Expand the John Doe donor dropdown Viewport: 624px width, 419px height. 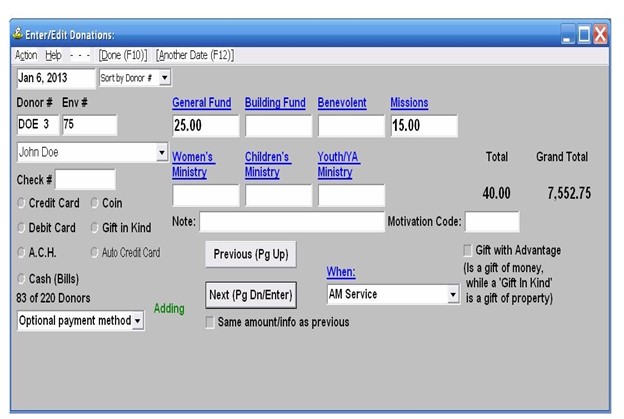(x=162, y=153)
